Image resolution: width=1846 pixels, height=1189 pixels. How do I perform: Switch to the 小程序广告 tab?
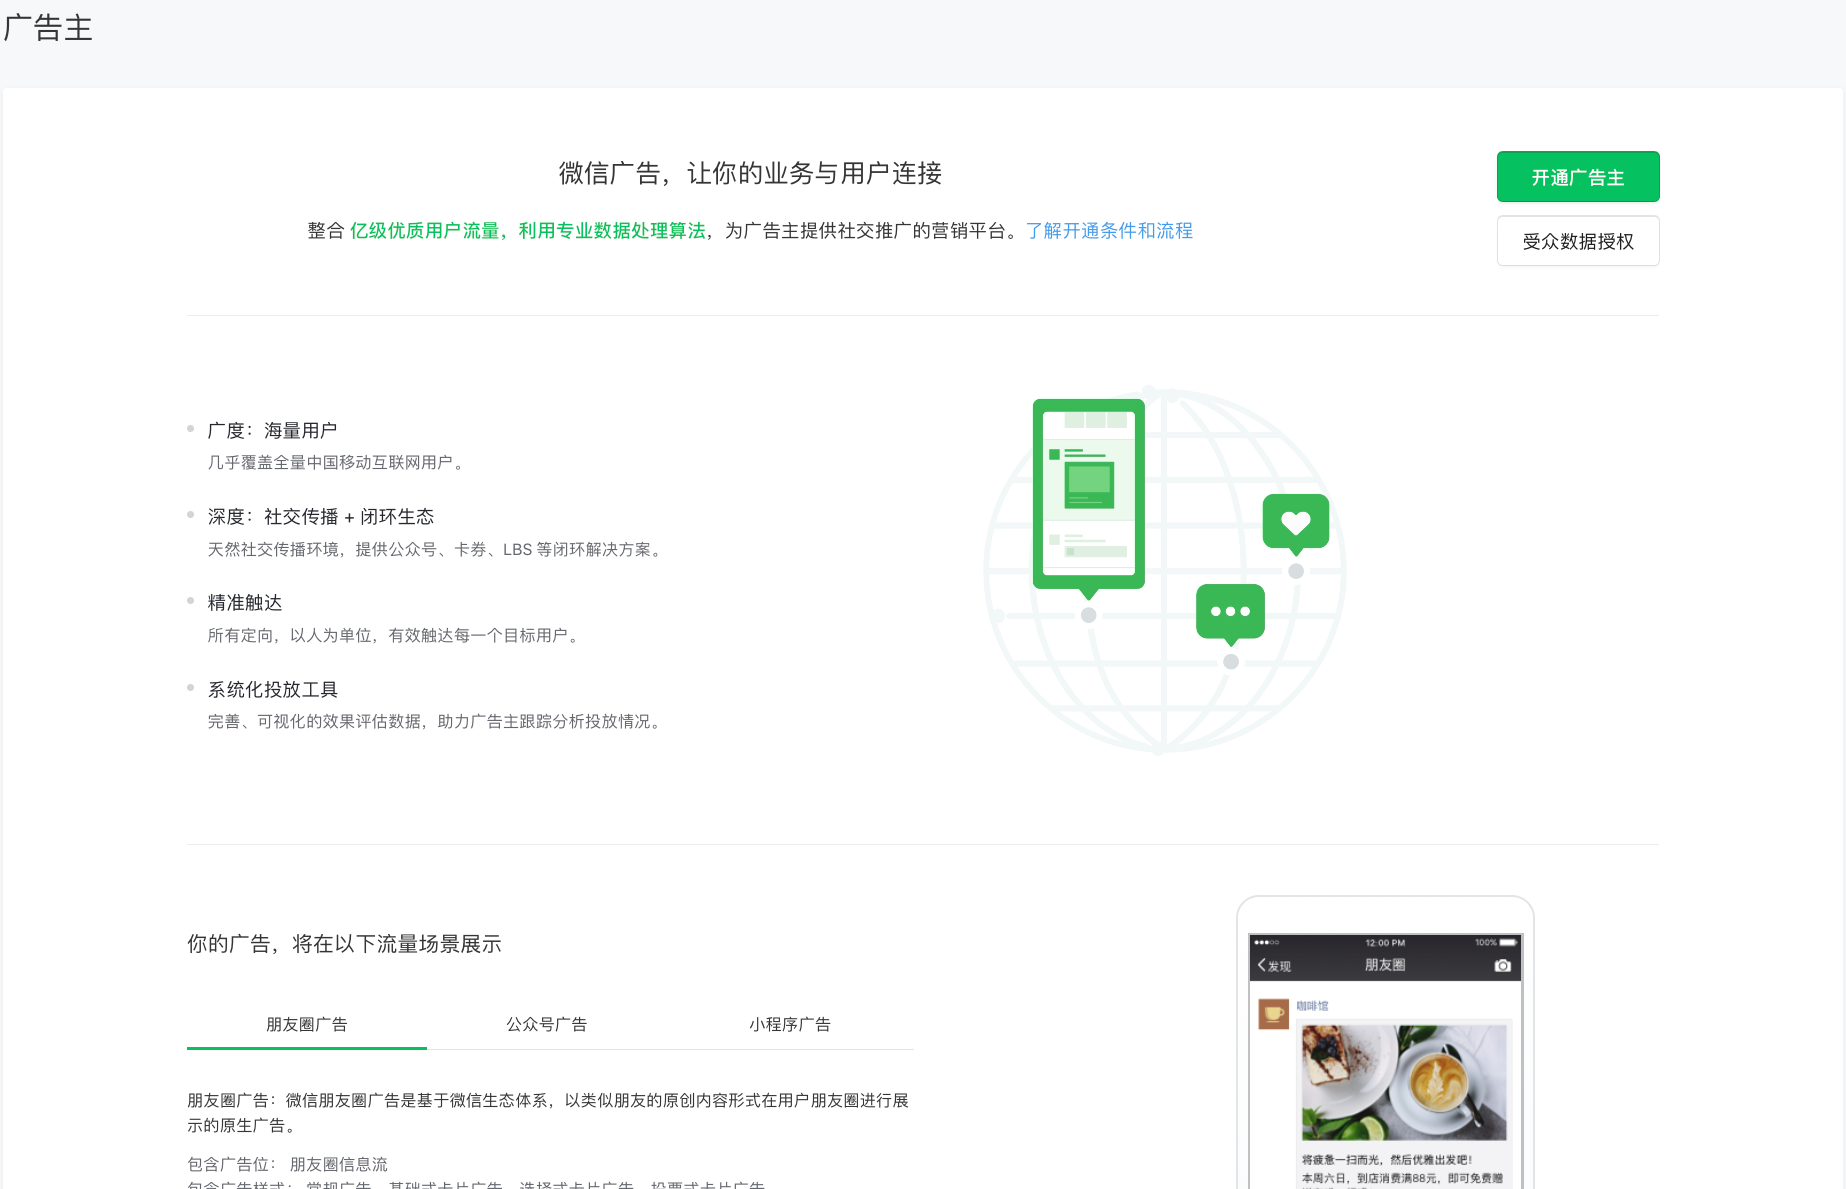(x=789, y=1024)
